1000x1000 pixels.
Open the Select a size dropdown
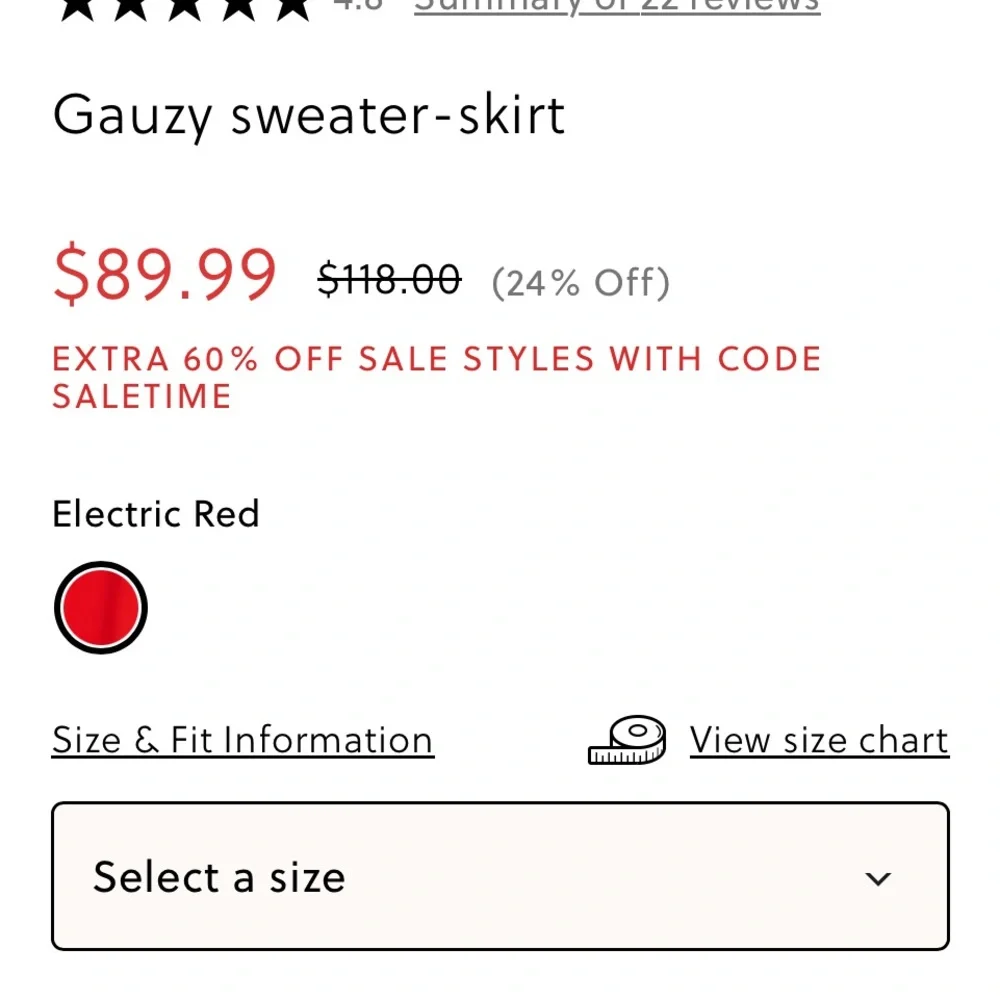click(x=500, y=877)
